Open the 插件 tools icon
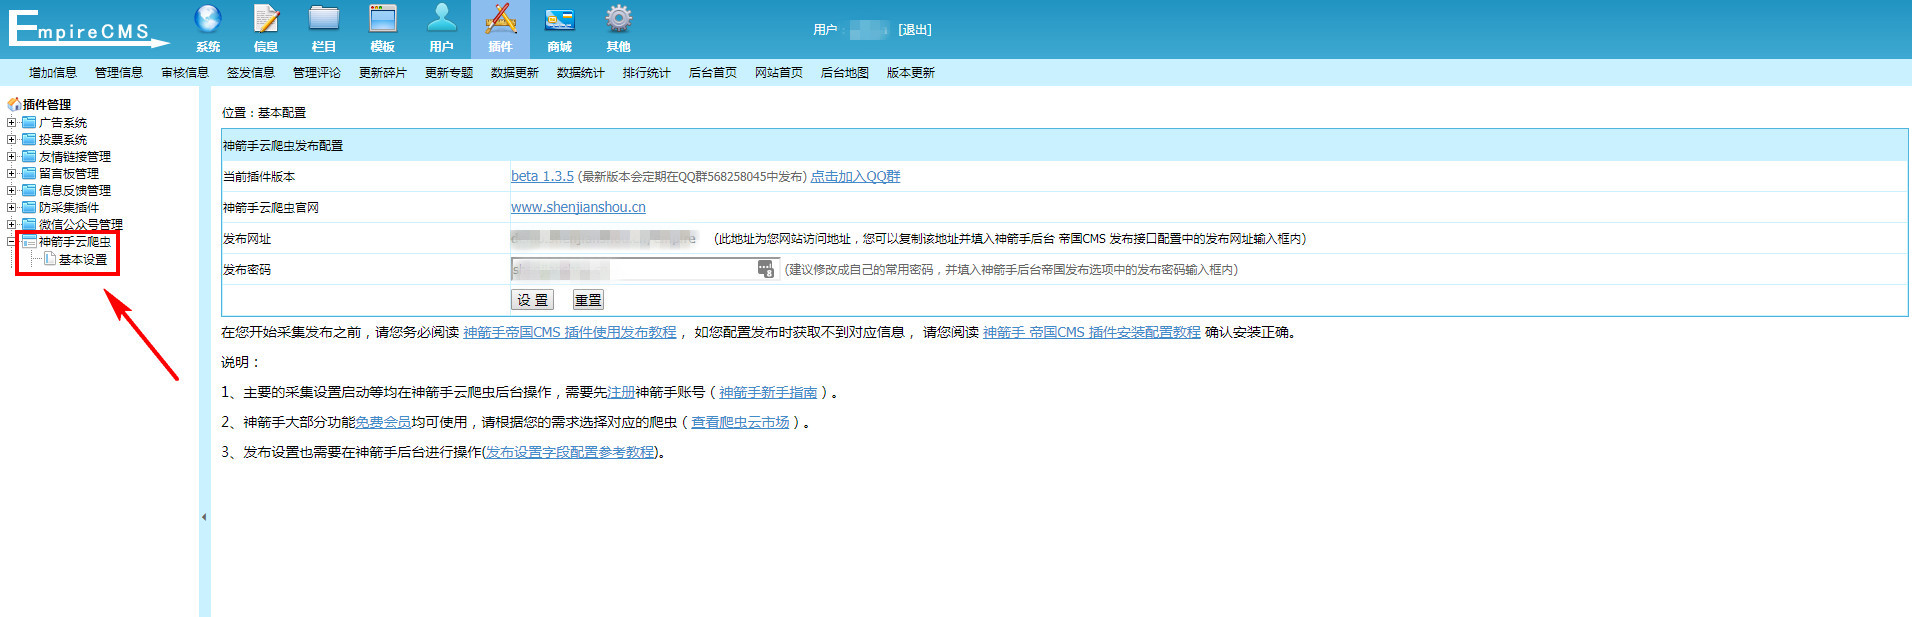The height and width of the screenshot is (617, 1912). coord(501,19)
